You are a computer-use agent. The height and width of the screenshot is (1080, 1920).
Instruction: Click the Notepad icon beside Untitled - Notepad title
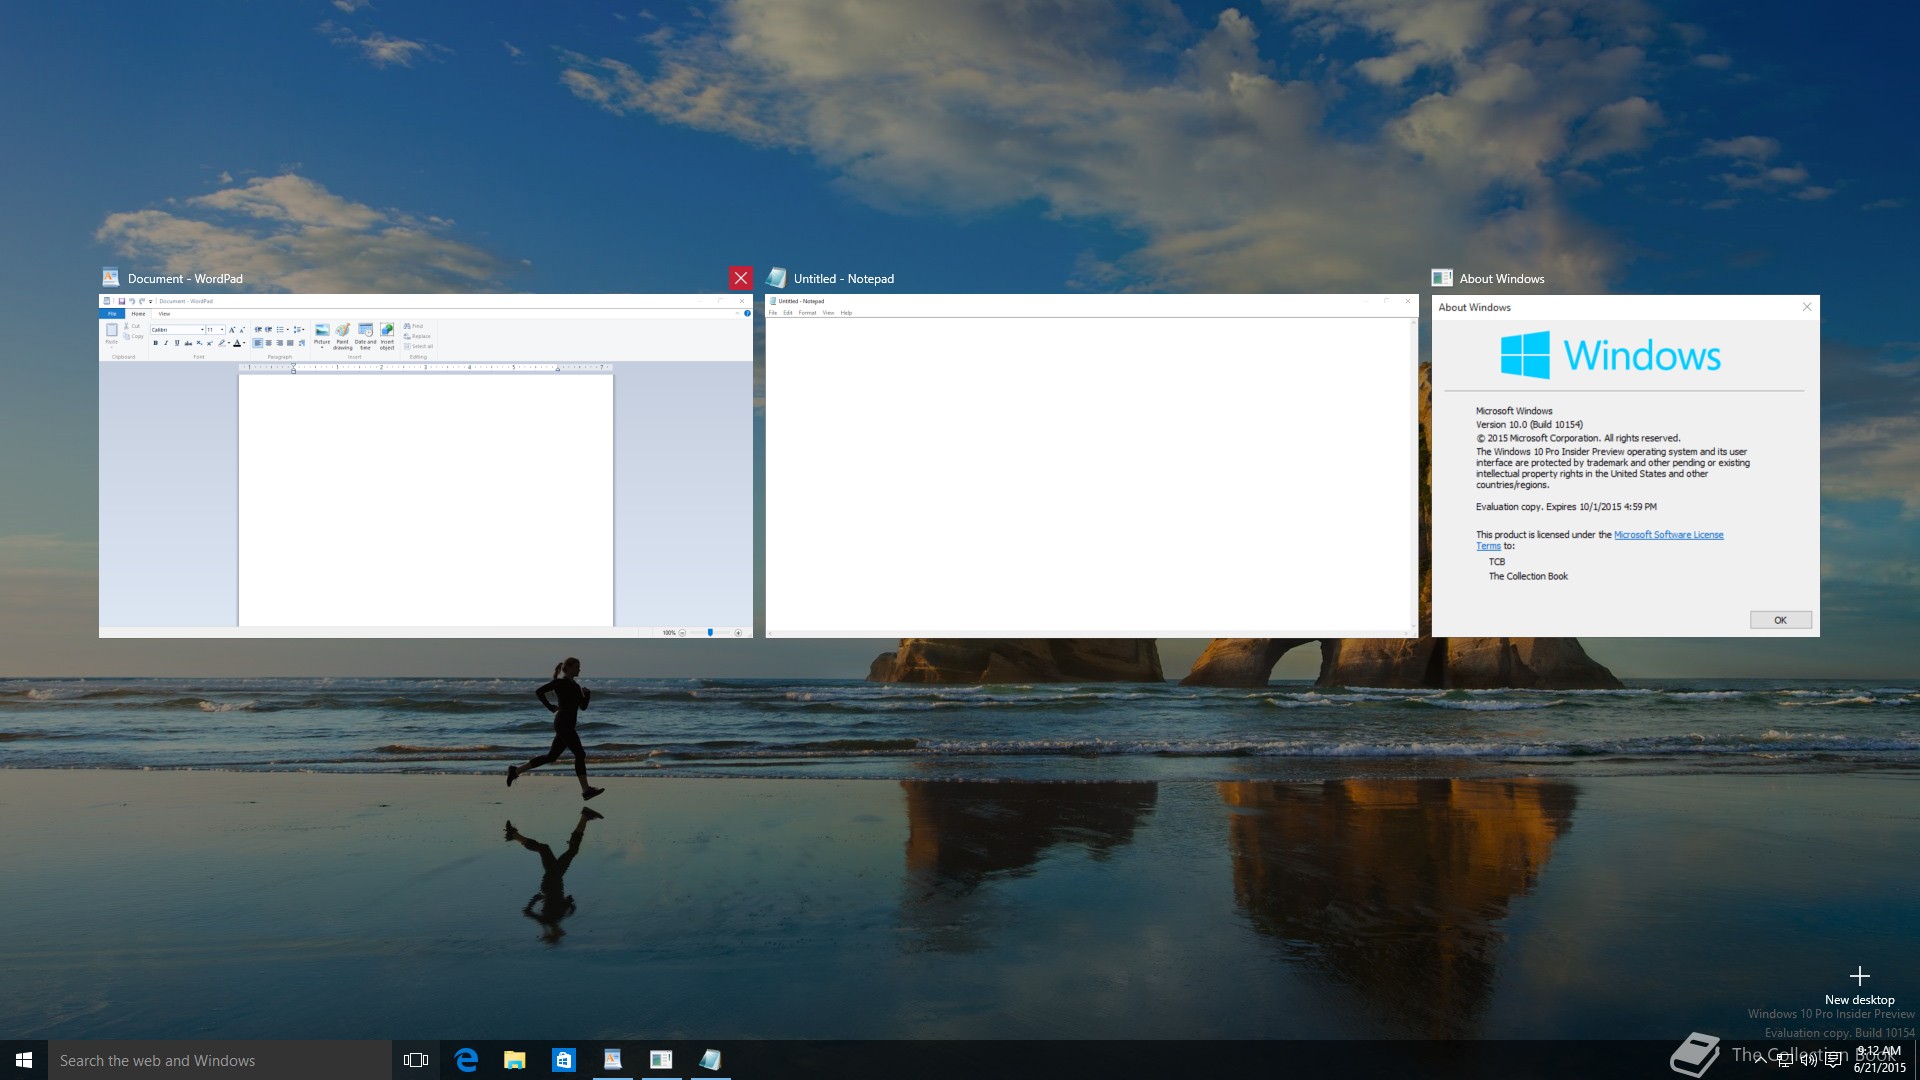pos(776,278)
